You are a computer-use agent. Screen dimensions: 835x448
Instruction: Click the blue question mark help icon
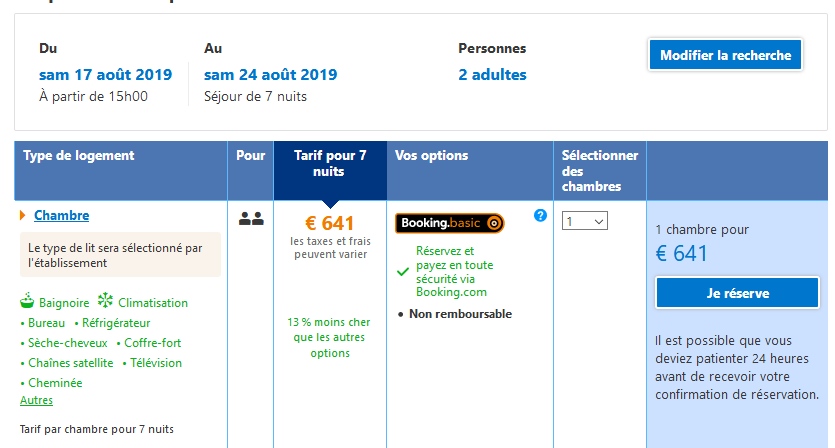tap(540, 215)
